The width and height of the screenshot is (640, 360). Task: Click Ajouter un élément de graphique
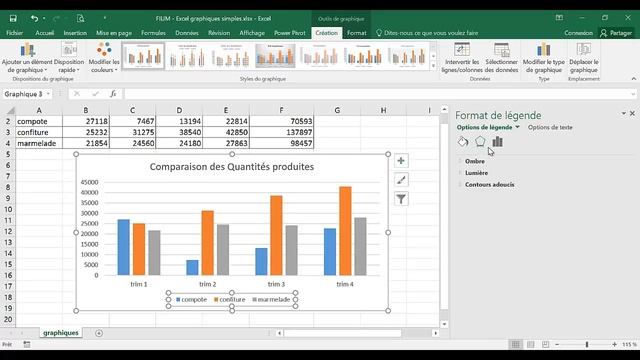tap(27, 58)
